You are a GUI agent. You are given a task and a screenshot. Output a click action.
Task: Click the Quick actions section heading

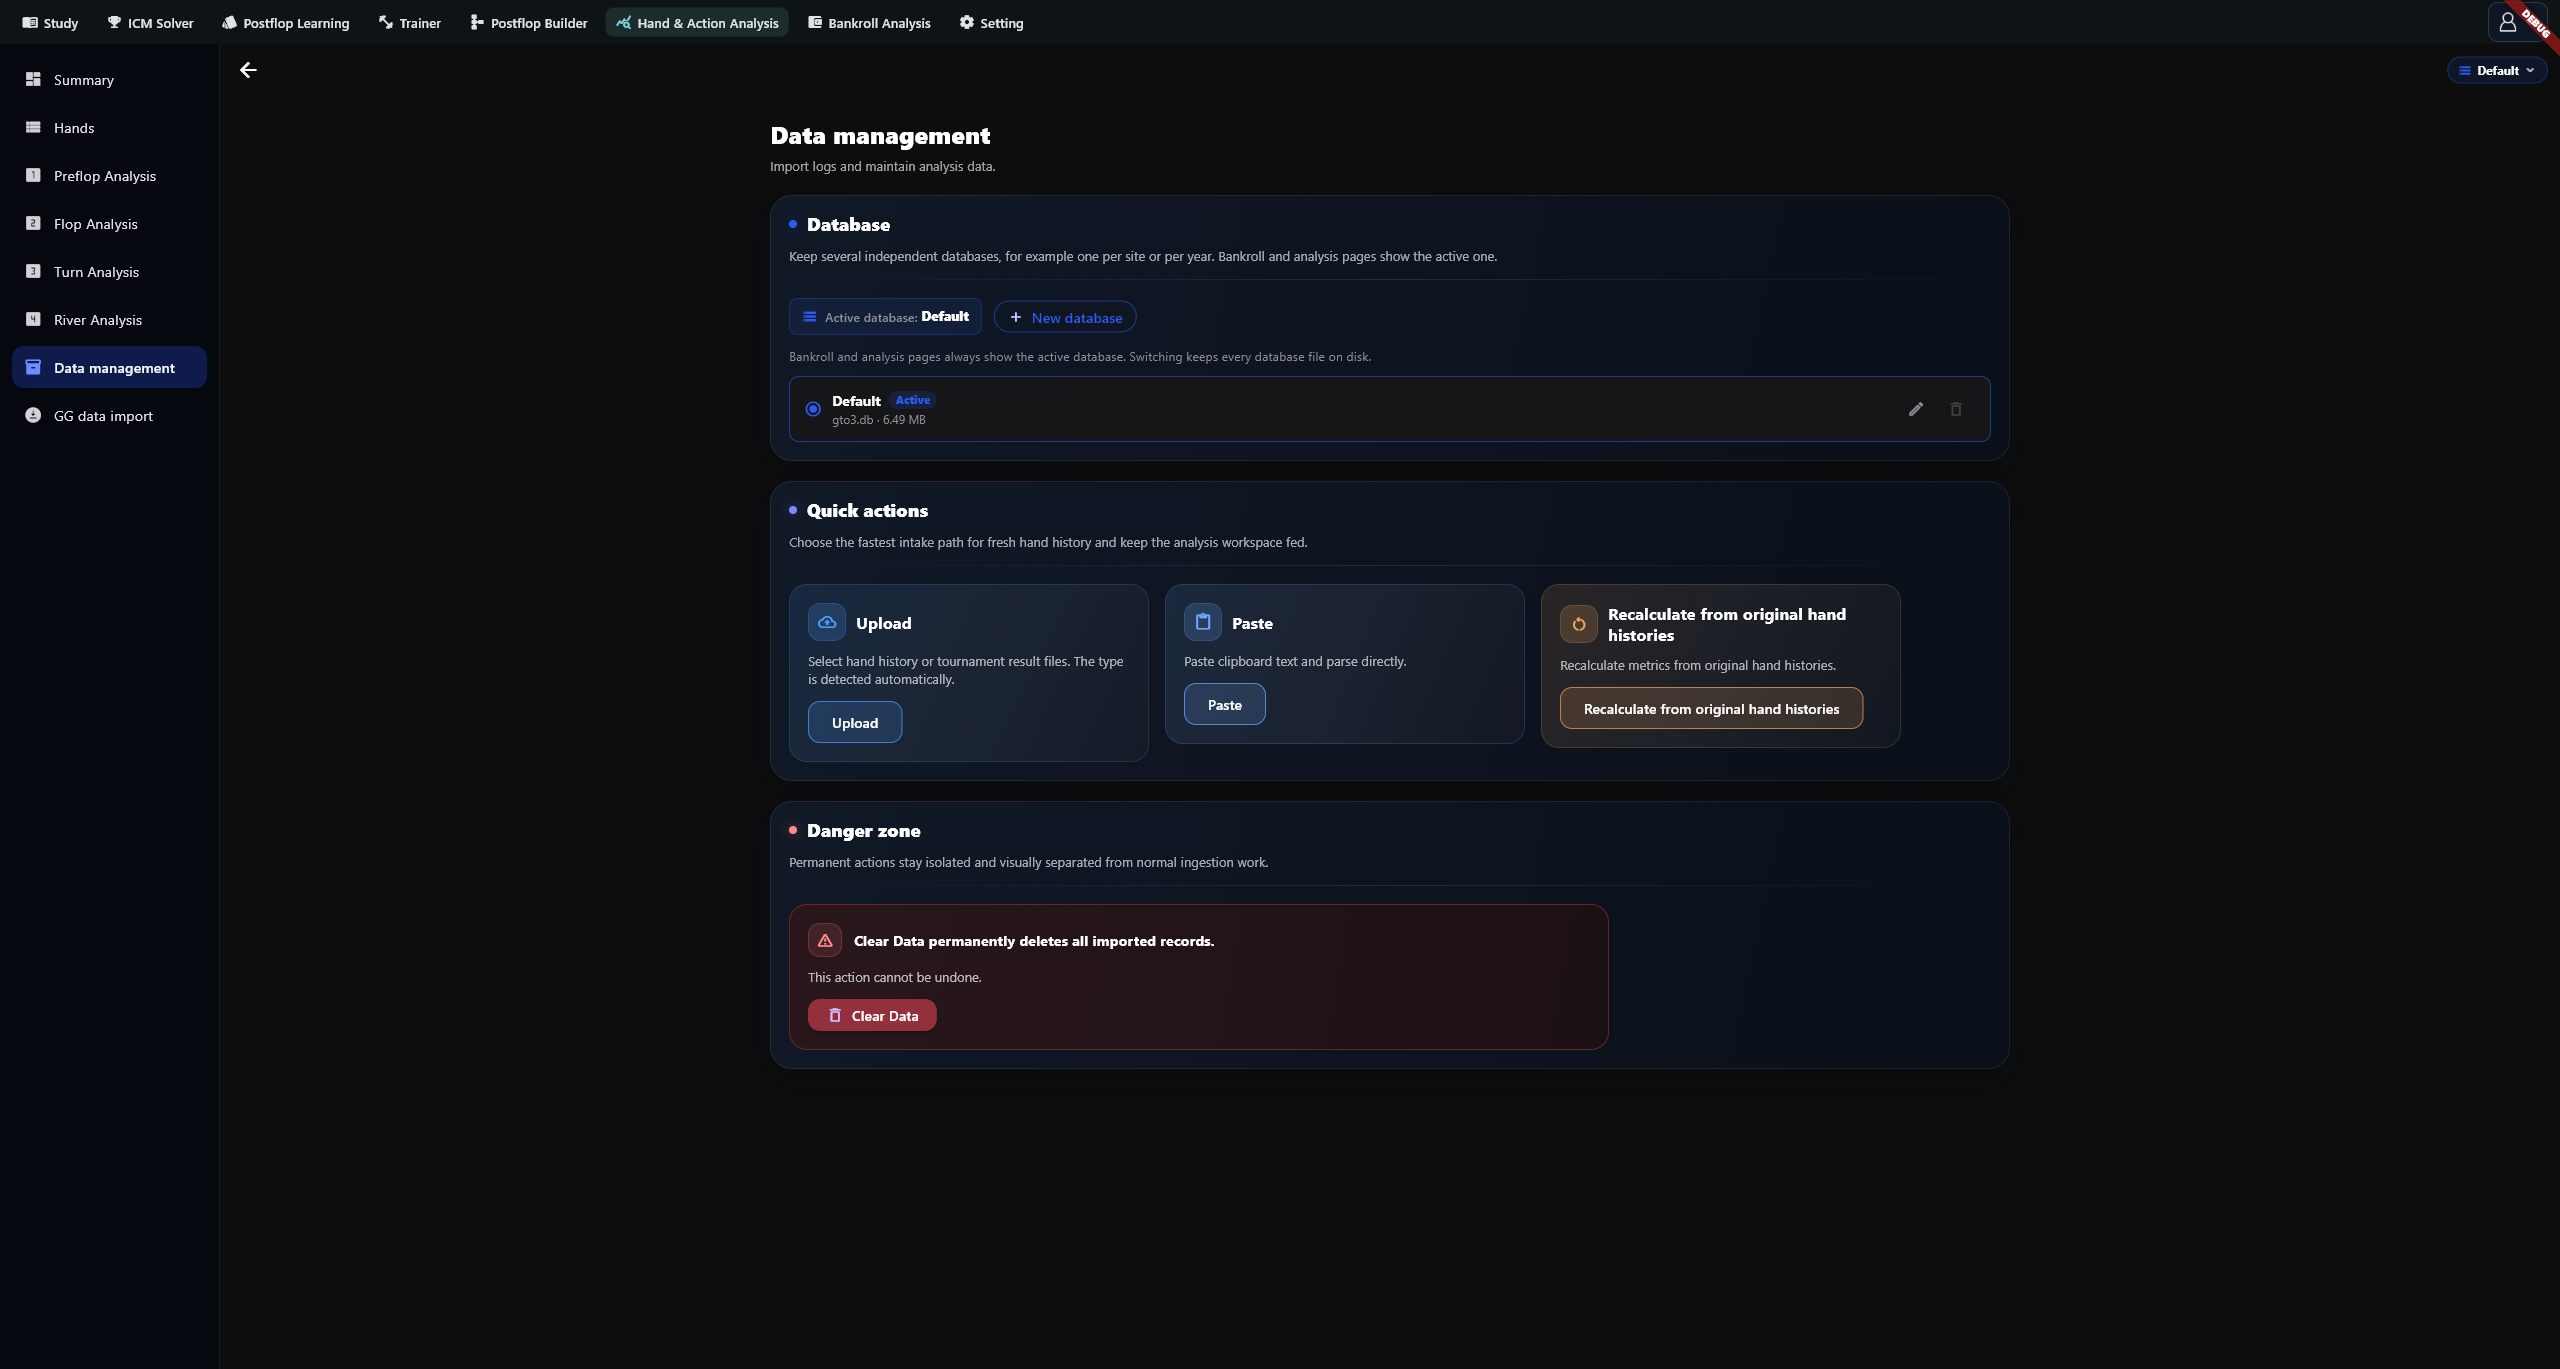tap(867, 511)
